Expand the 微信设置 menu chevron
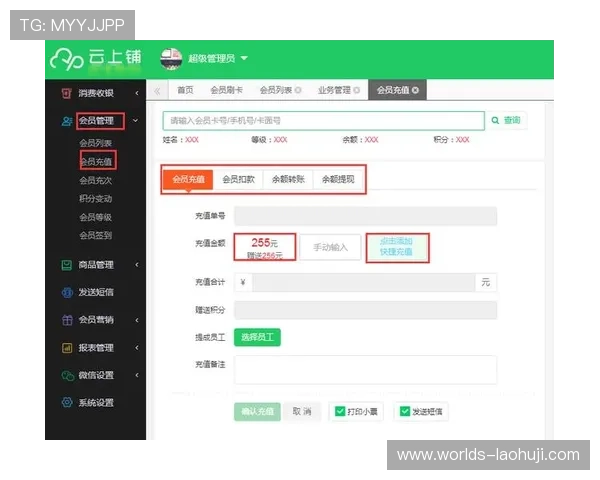600x480 pixels. tap(137, 375)
